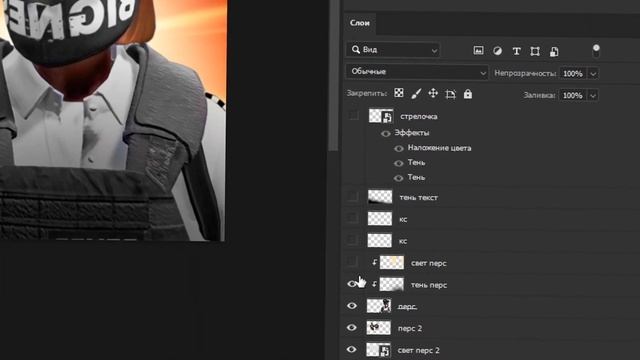Hide the перс layer
Viewport: 640px width, 360px height.
point(352,306)
